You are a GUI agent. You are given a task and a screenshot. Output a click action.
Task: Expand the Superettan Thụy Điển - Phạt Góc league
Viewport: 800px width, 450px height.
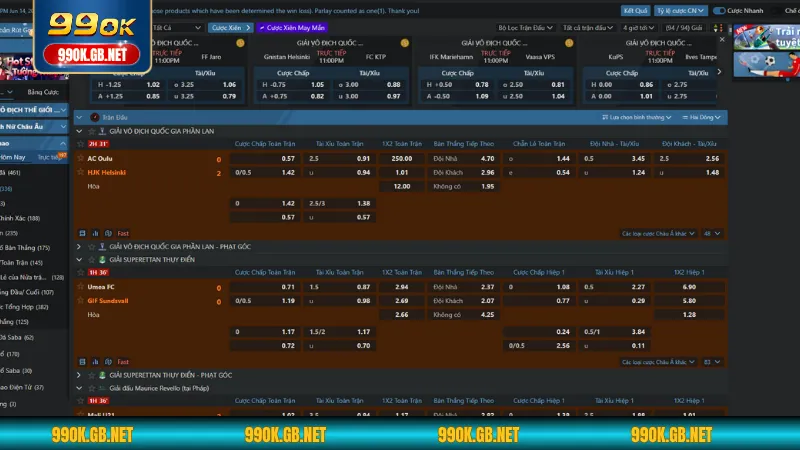coord(79,375)
